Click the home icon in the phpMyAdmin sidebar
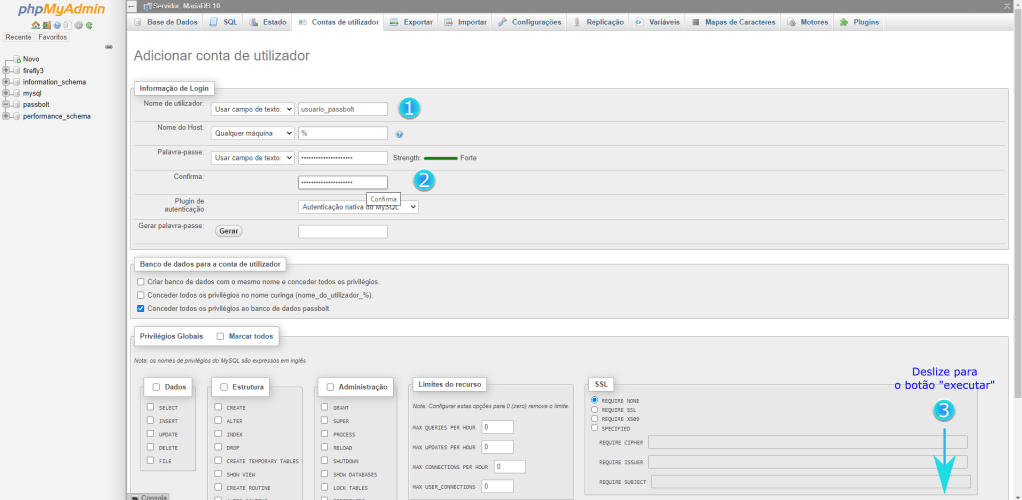Screen dimensions: 1022x500 pyautogui.click(x=35, y=25)
